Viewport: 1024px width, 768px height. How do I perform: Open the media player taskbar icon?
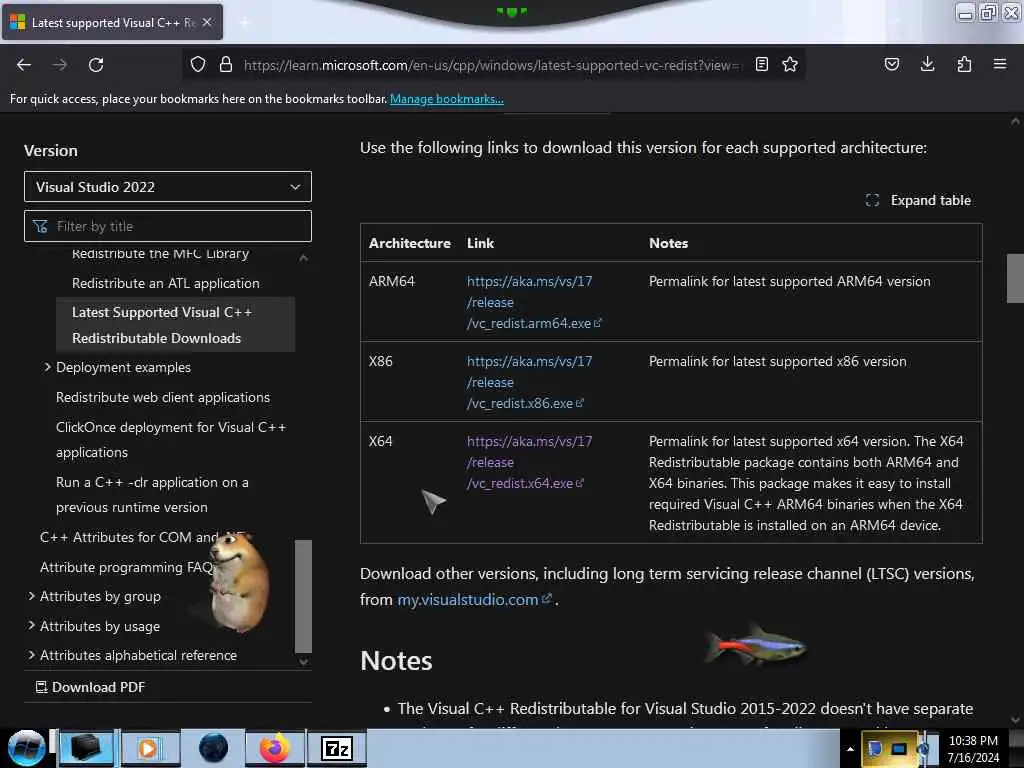click(x=150, y=748)
